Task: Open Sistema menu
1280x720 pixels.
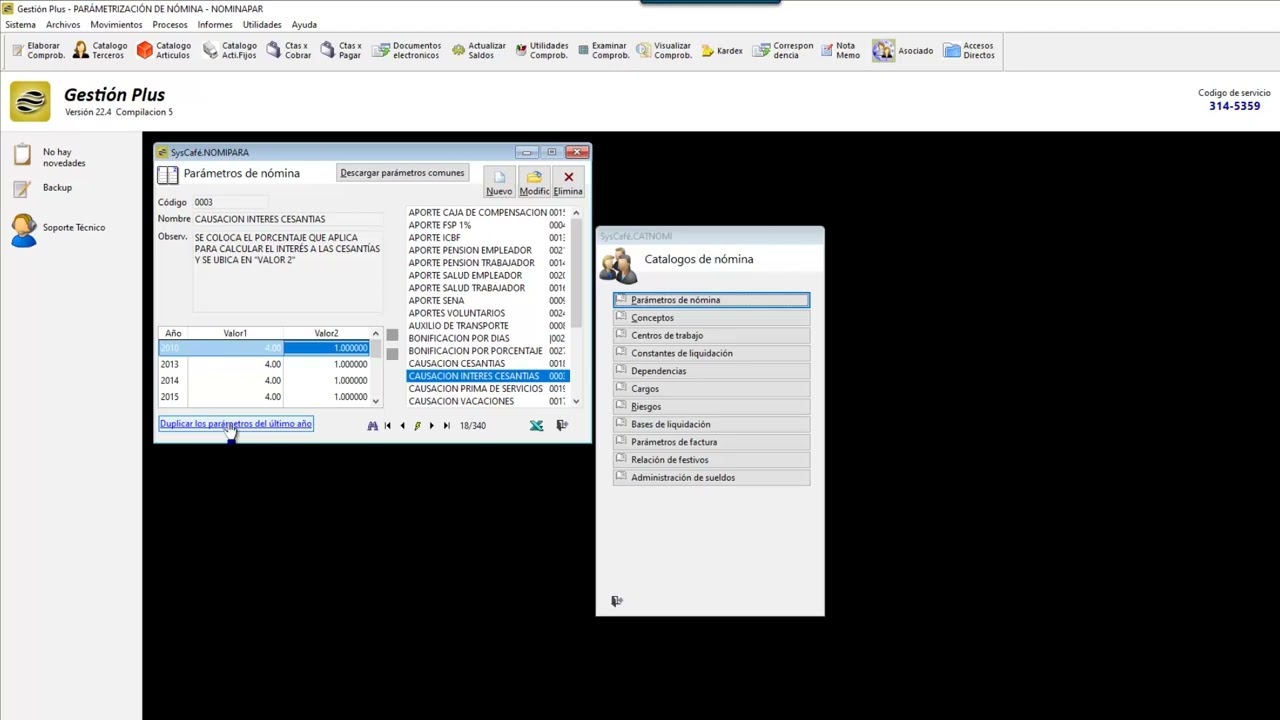Action: (x=20, y=24)
